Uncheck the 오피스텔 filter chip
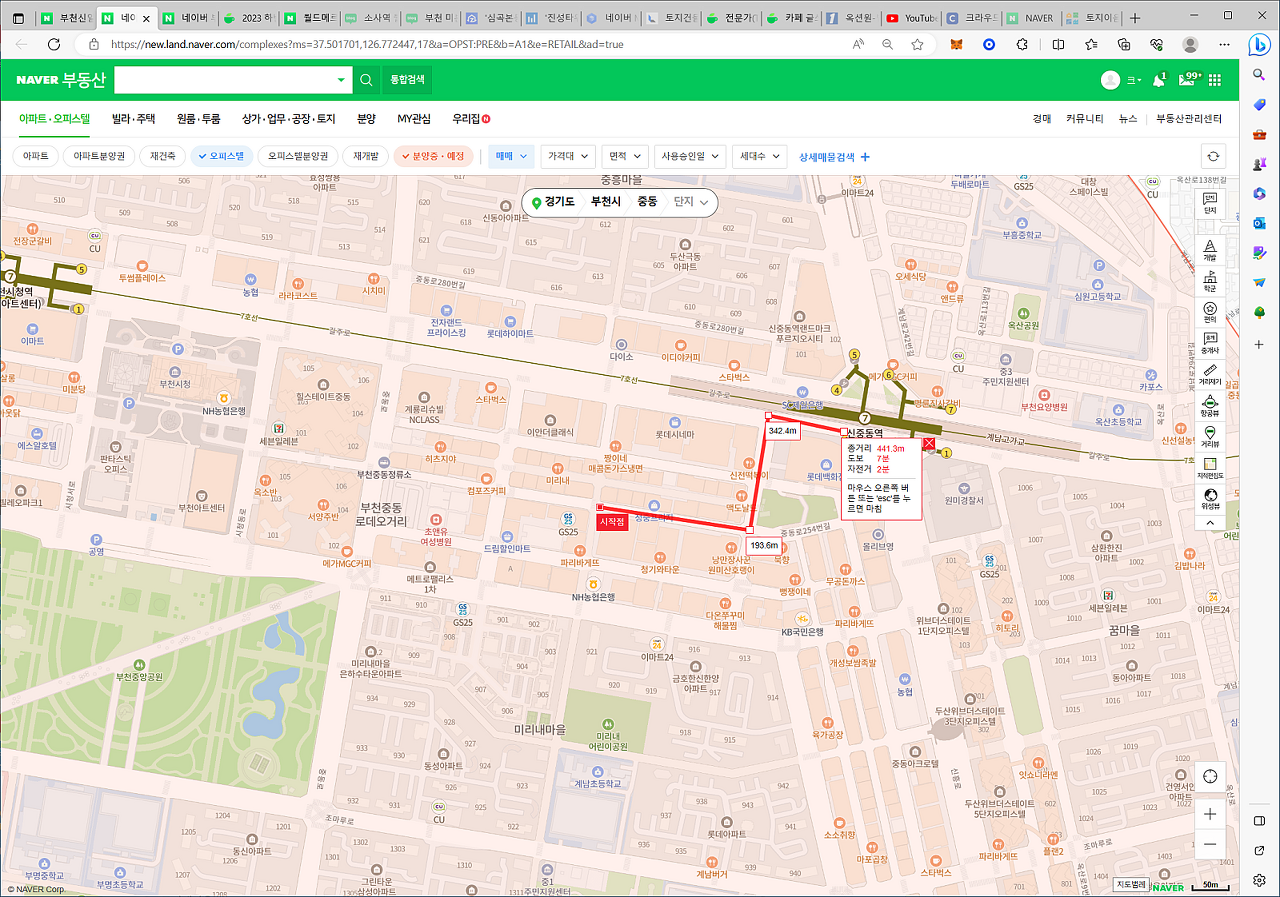The image size is (1280, 897). 221,156
